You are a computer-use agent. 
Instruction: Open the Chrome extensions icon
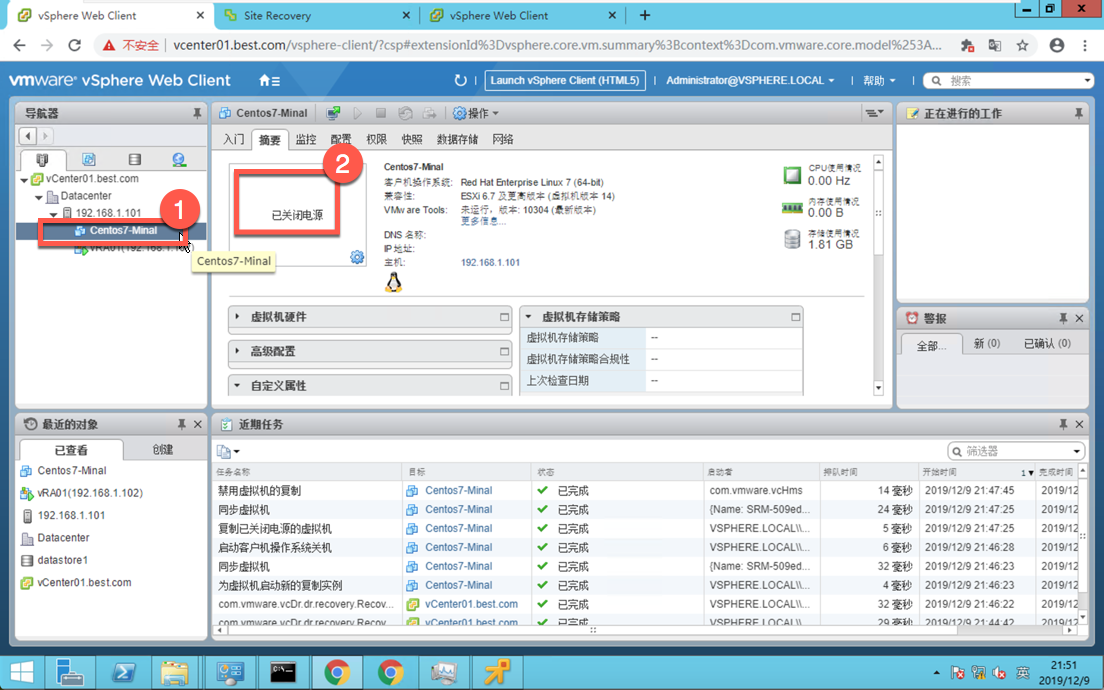pos(967,45)
